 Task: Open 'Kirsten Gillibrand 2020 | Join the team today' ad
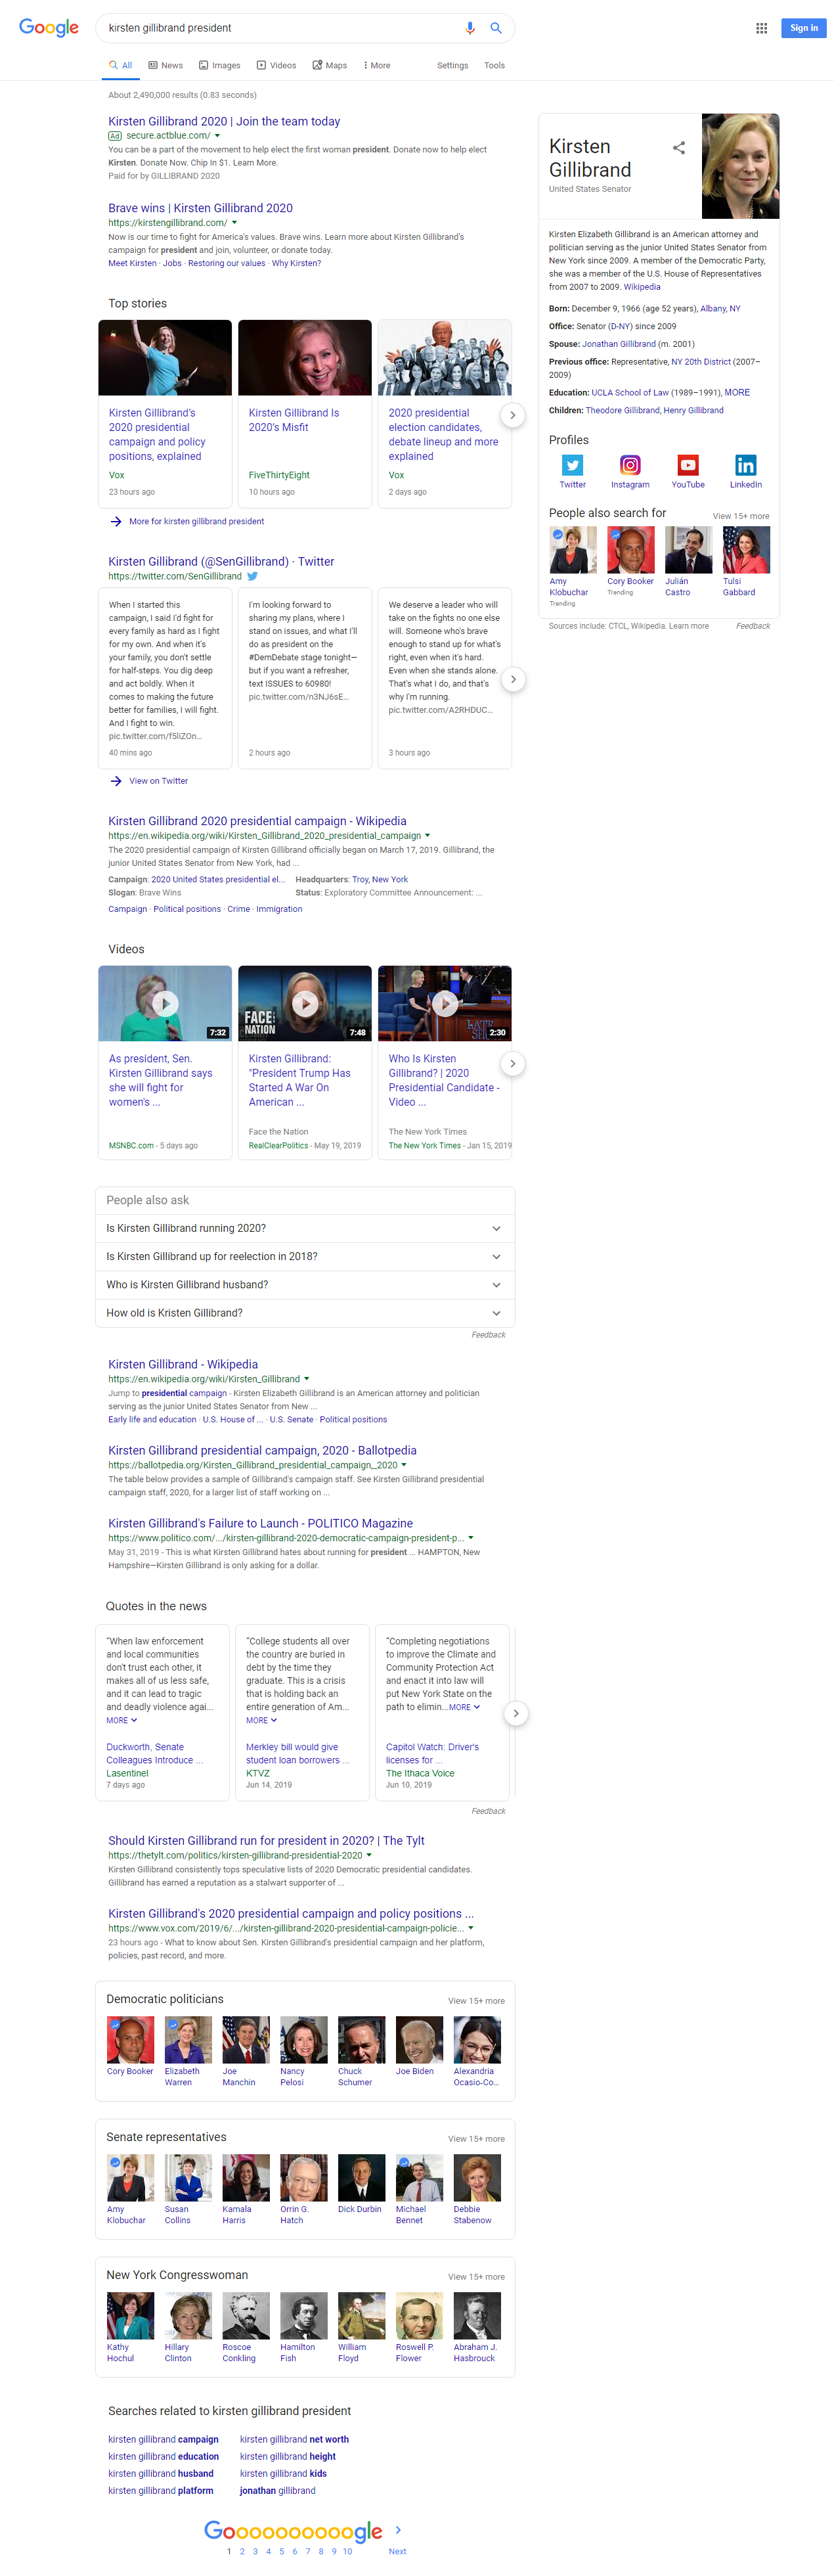coord(224,121)
